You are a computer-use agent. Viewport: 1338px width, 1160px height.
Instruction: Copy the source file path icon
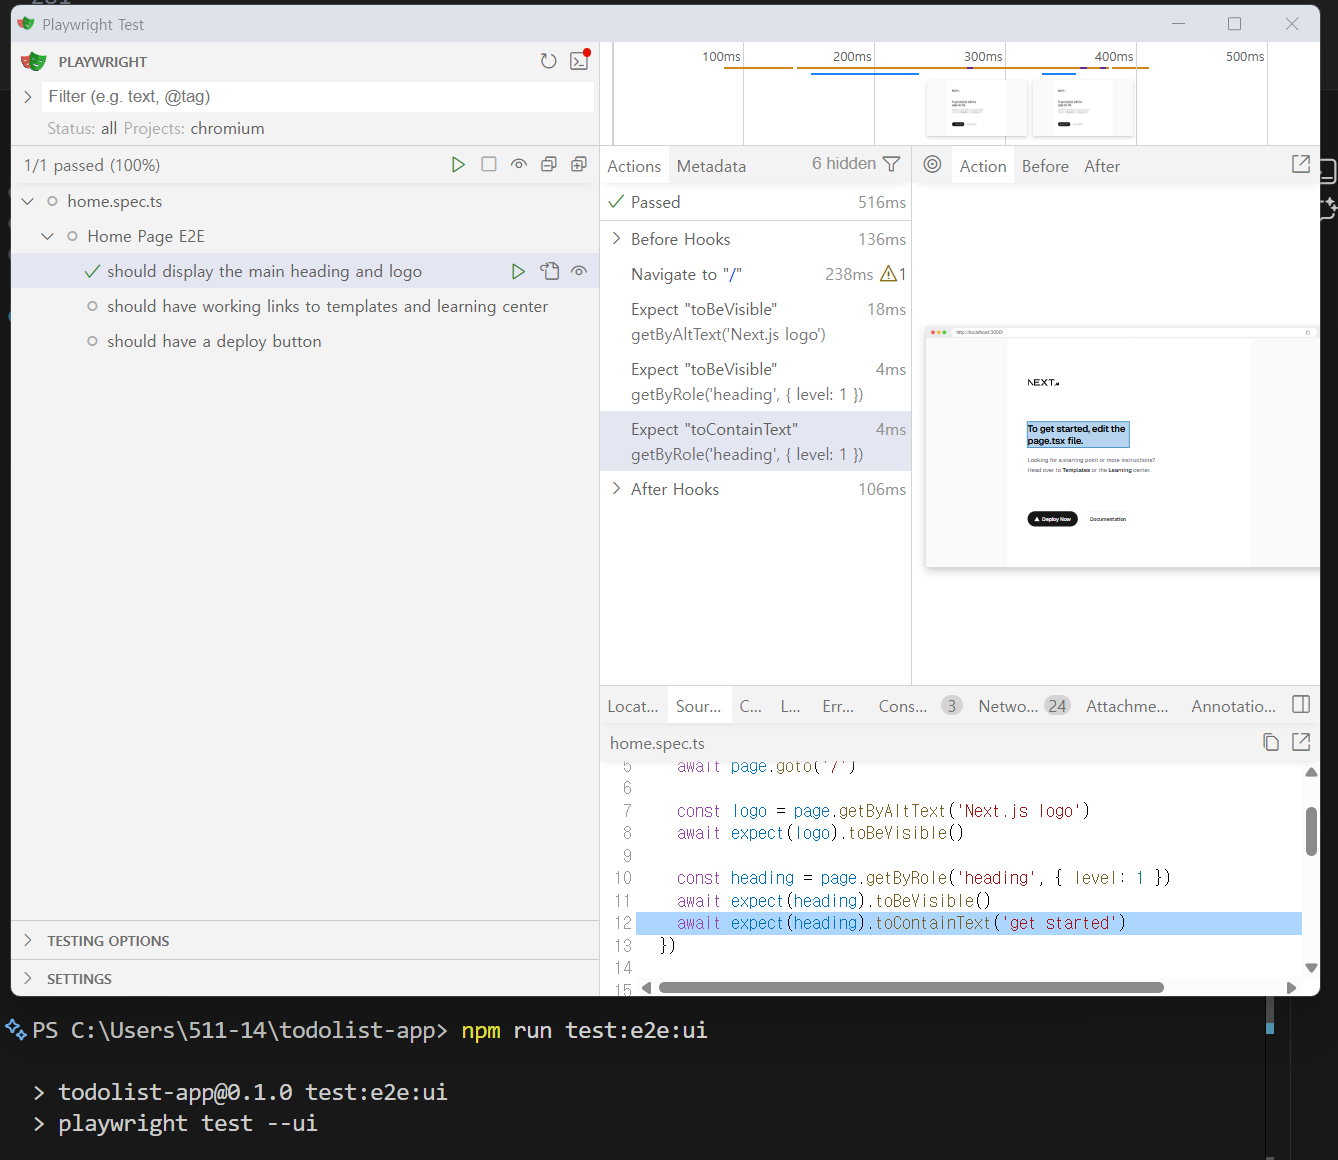click(1271, 742)
